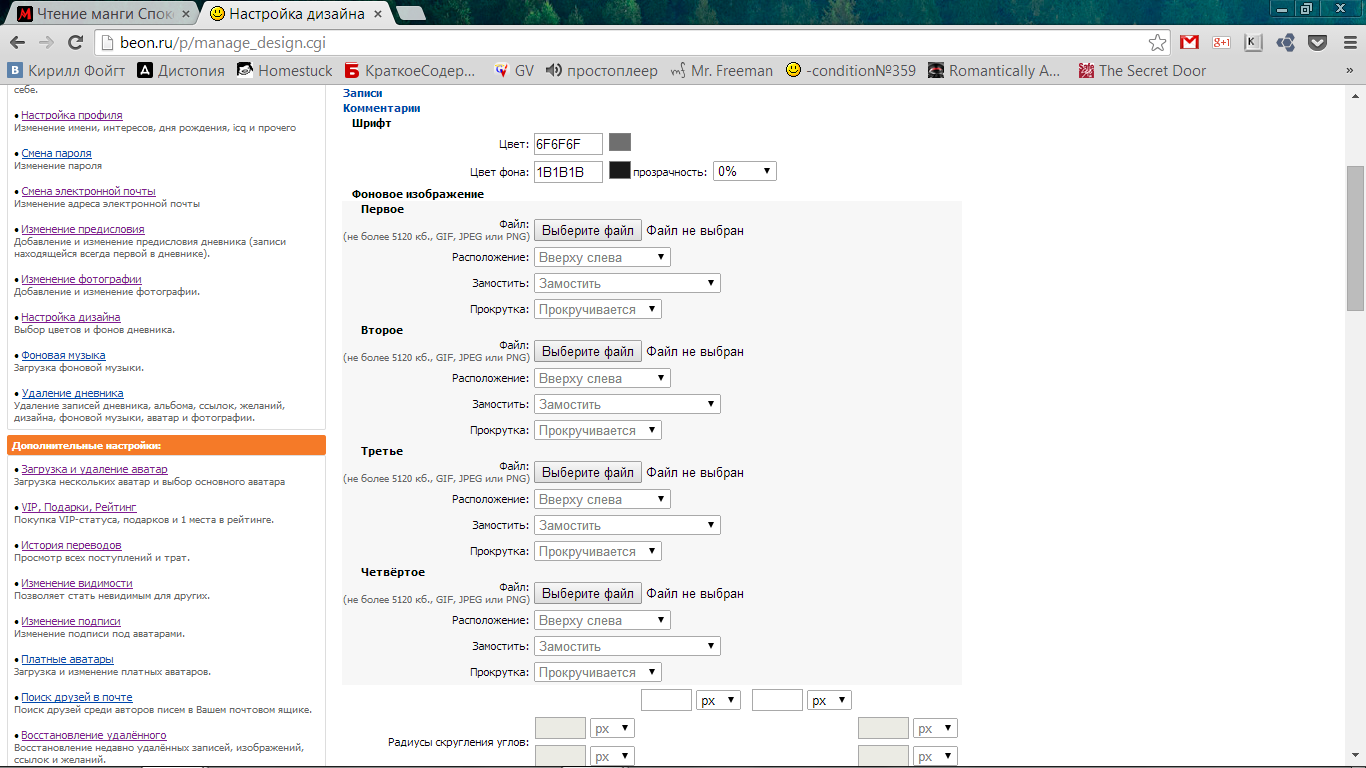The width and height of the screenshot is (1366, 768).
Task: Open Изменение предисловия link
Action: tap(83, 229)
